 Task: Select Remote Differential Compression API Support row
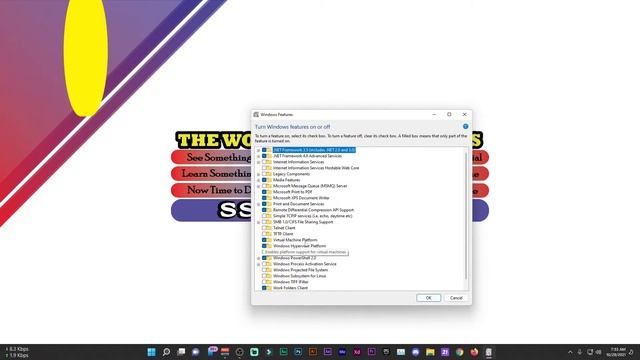[x=313, y=210]
